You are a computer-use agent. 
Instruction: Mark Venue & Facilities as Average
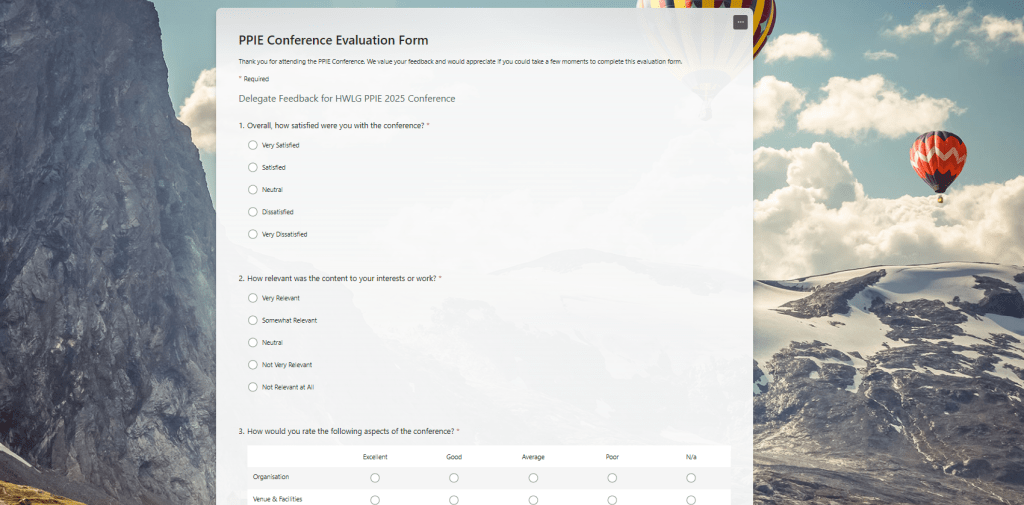click(533, 499)
